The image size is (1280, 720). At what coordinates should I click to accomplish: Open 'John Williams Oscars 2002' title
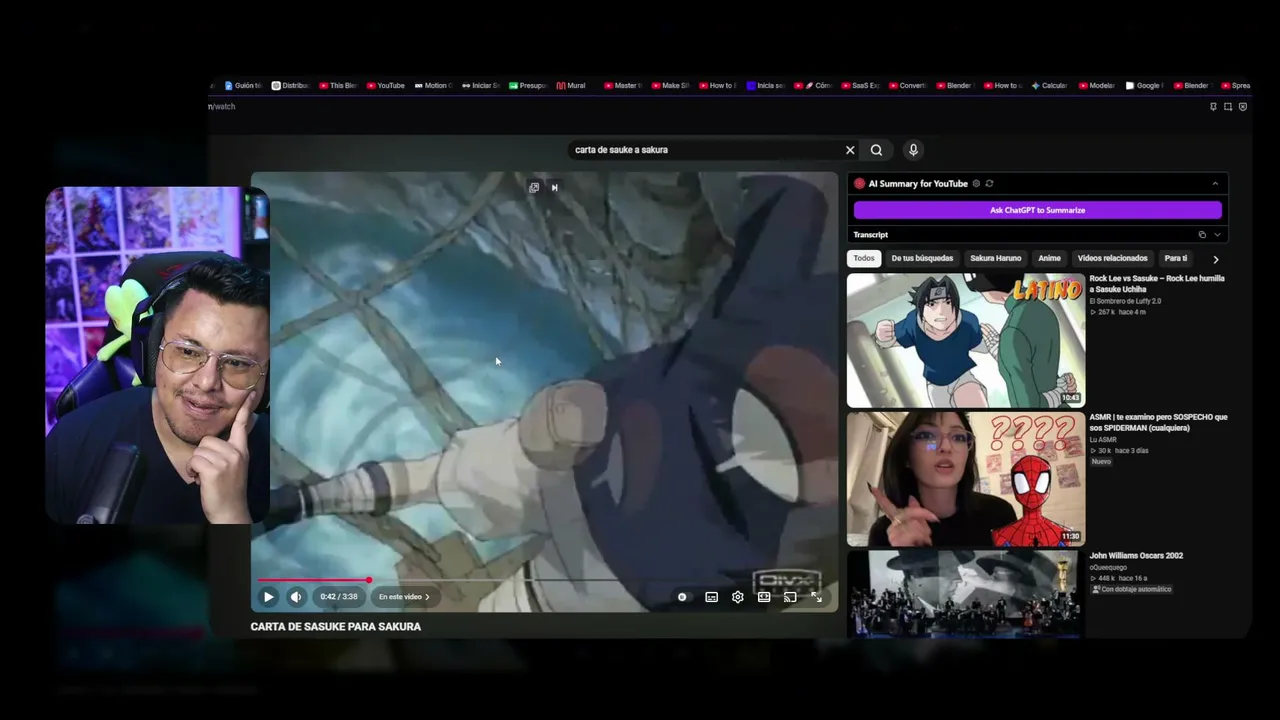tap(1136, 556)
